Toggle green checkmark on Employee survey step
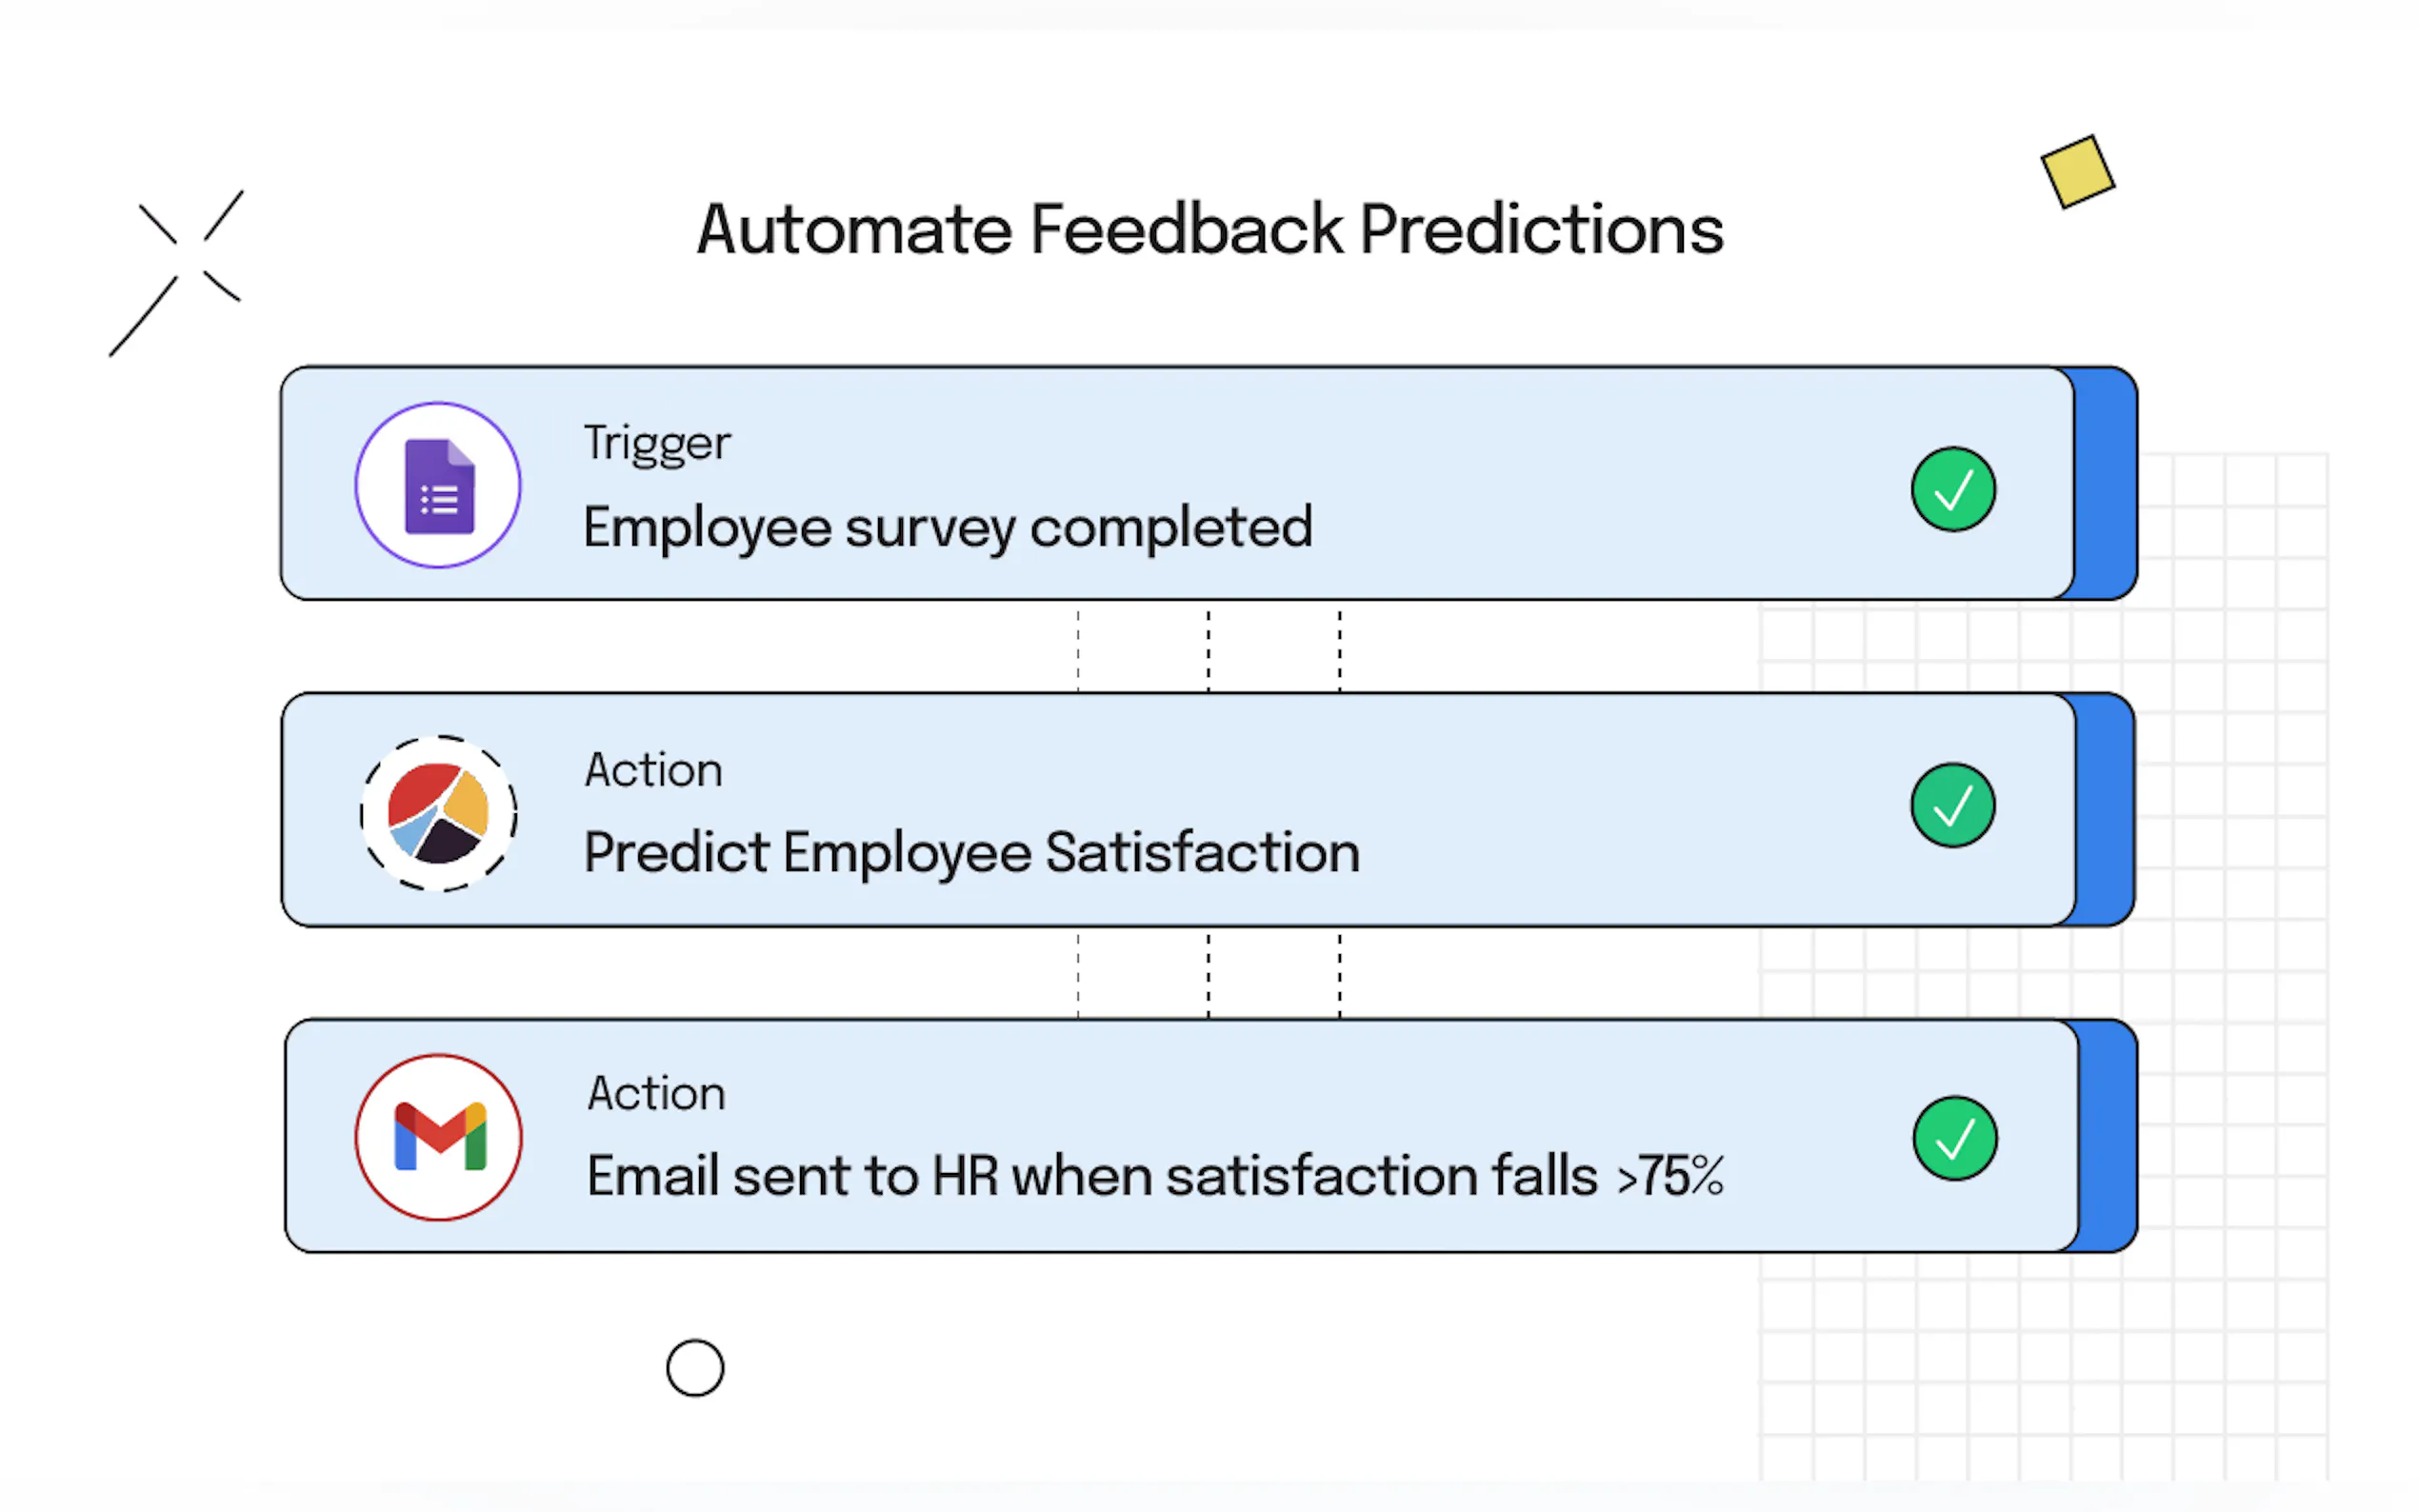The image size is (2419, 1512). [1952, 489]
